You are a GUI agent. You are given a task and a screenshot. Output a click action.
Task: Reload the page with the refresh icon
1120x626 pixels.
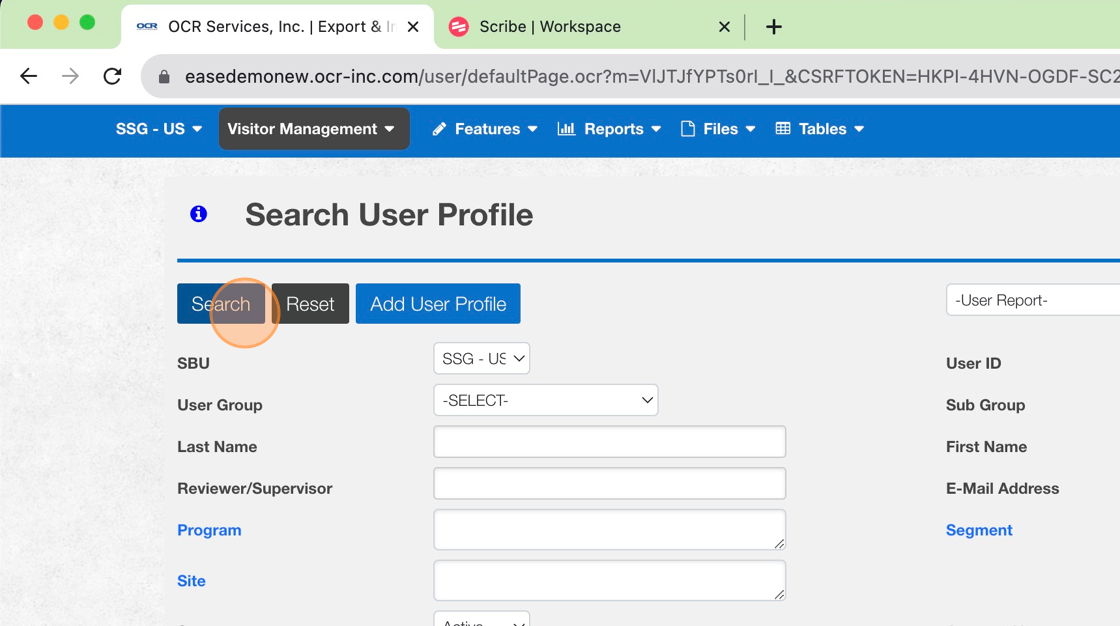coord(112,76)
